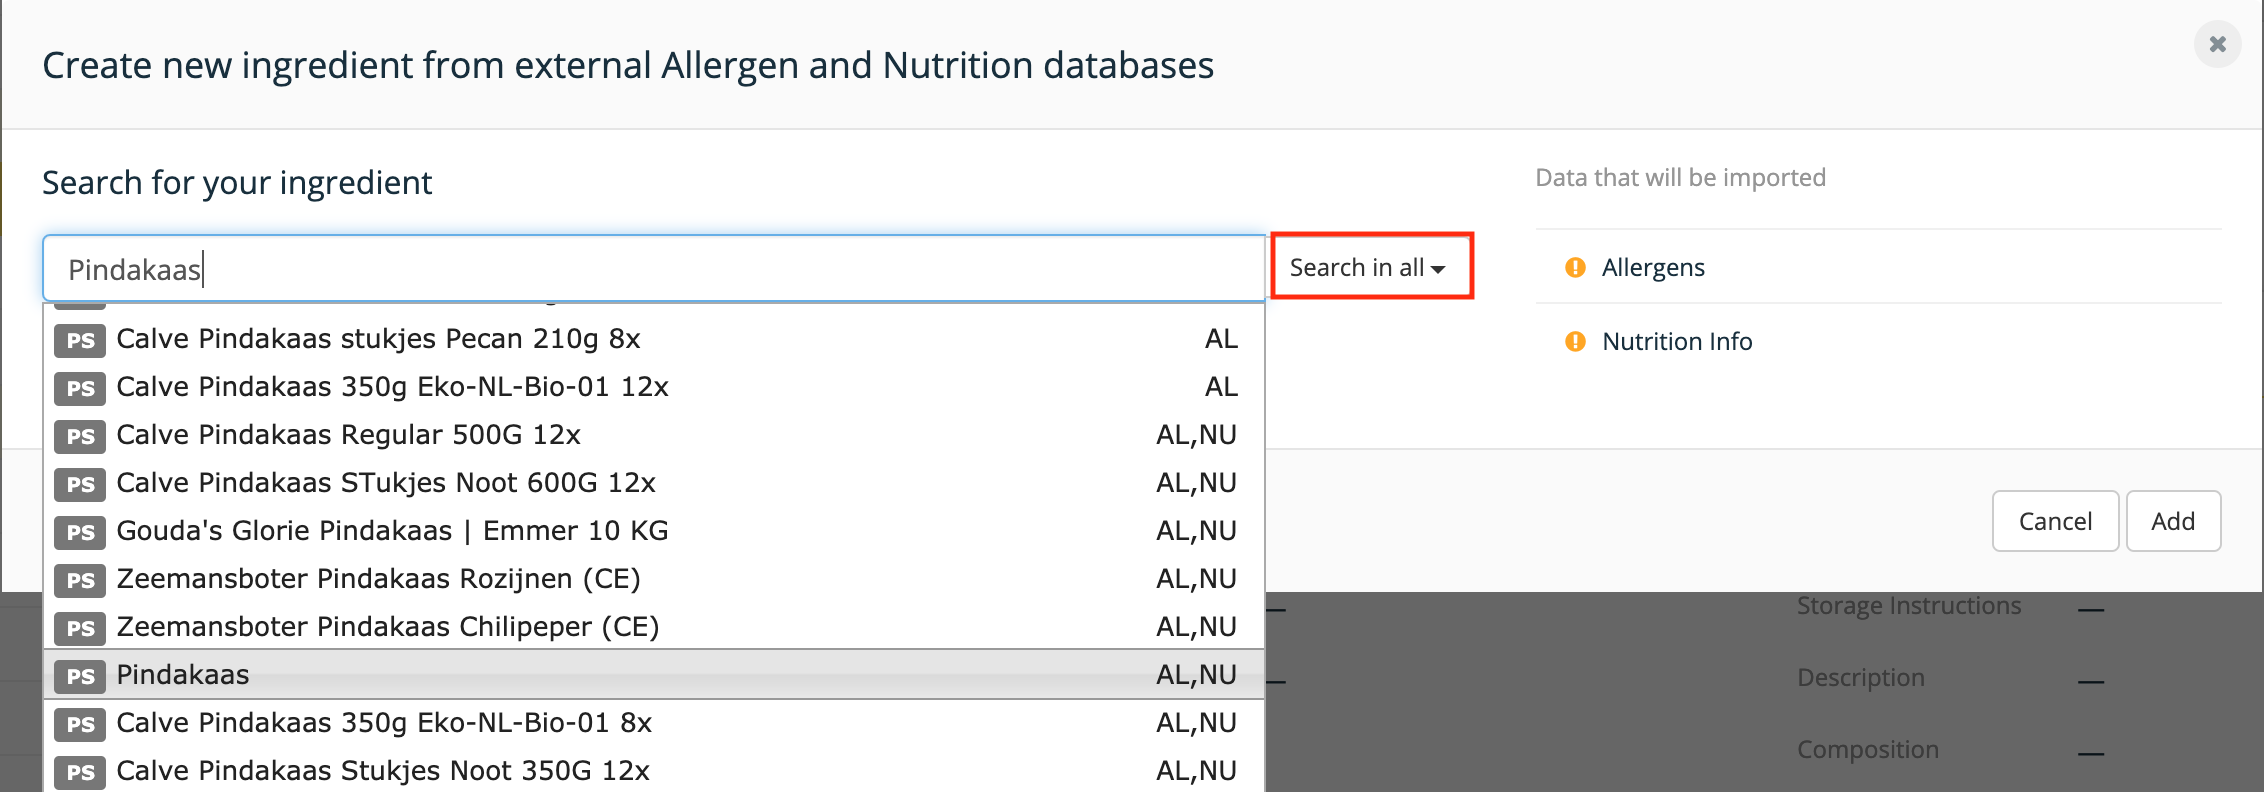Click the Allergens import row
This screenshot has height=792, width=2264.
[x=1878, y=267]
